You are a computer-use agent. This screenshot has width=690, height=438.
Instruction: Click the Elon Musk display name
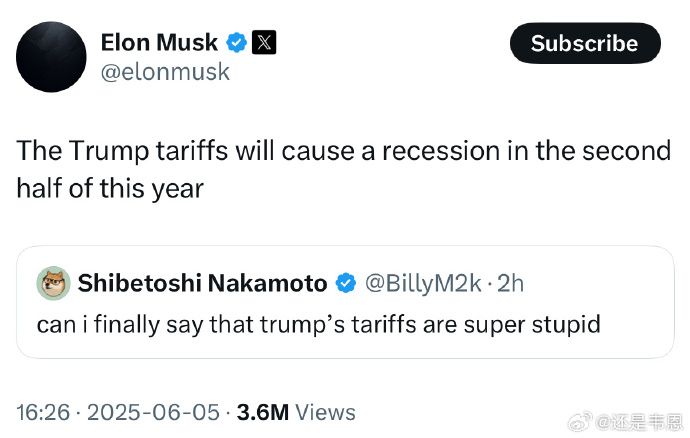(159, 43)
